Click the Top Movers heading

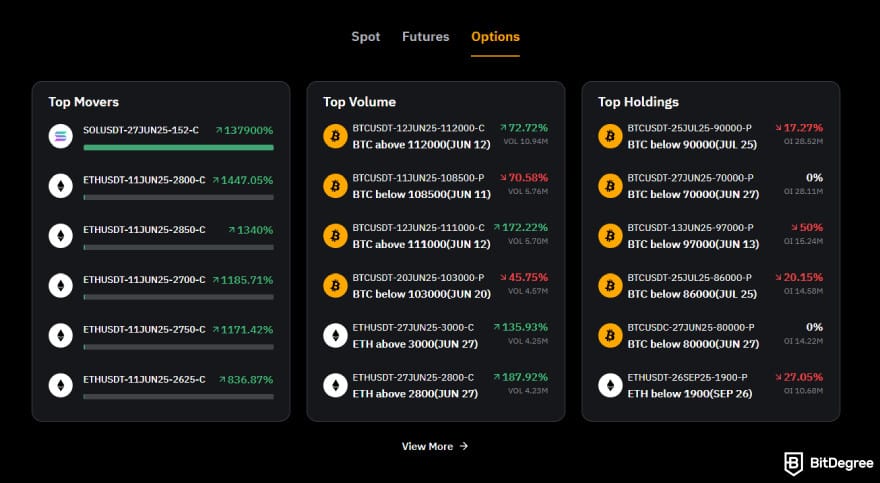(84, 102)
